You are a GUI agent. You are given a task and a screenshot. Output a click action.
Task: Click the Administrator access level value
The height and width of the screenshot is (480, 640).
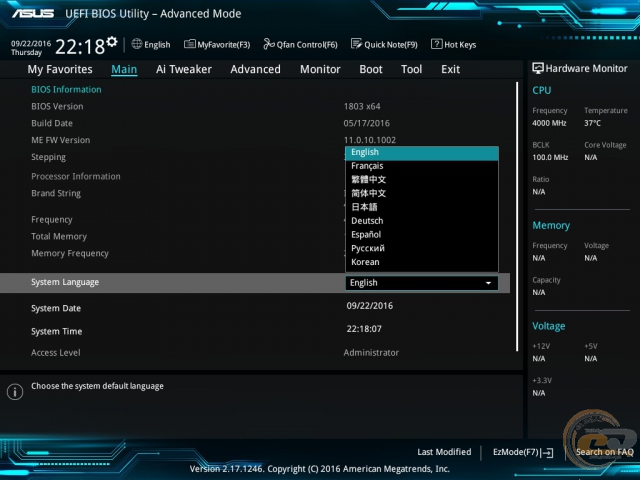[x=371, y=353]
